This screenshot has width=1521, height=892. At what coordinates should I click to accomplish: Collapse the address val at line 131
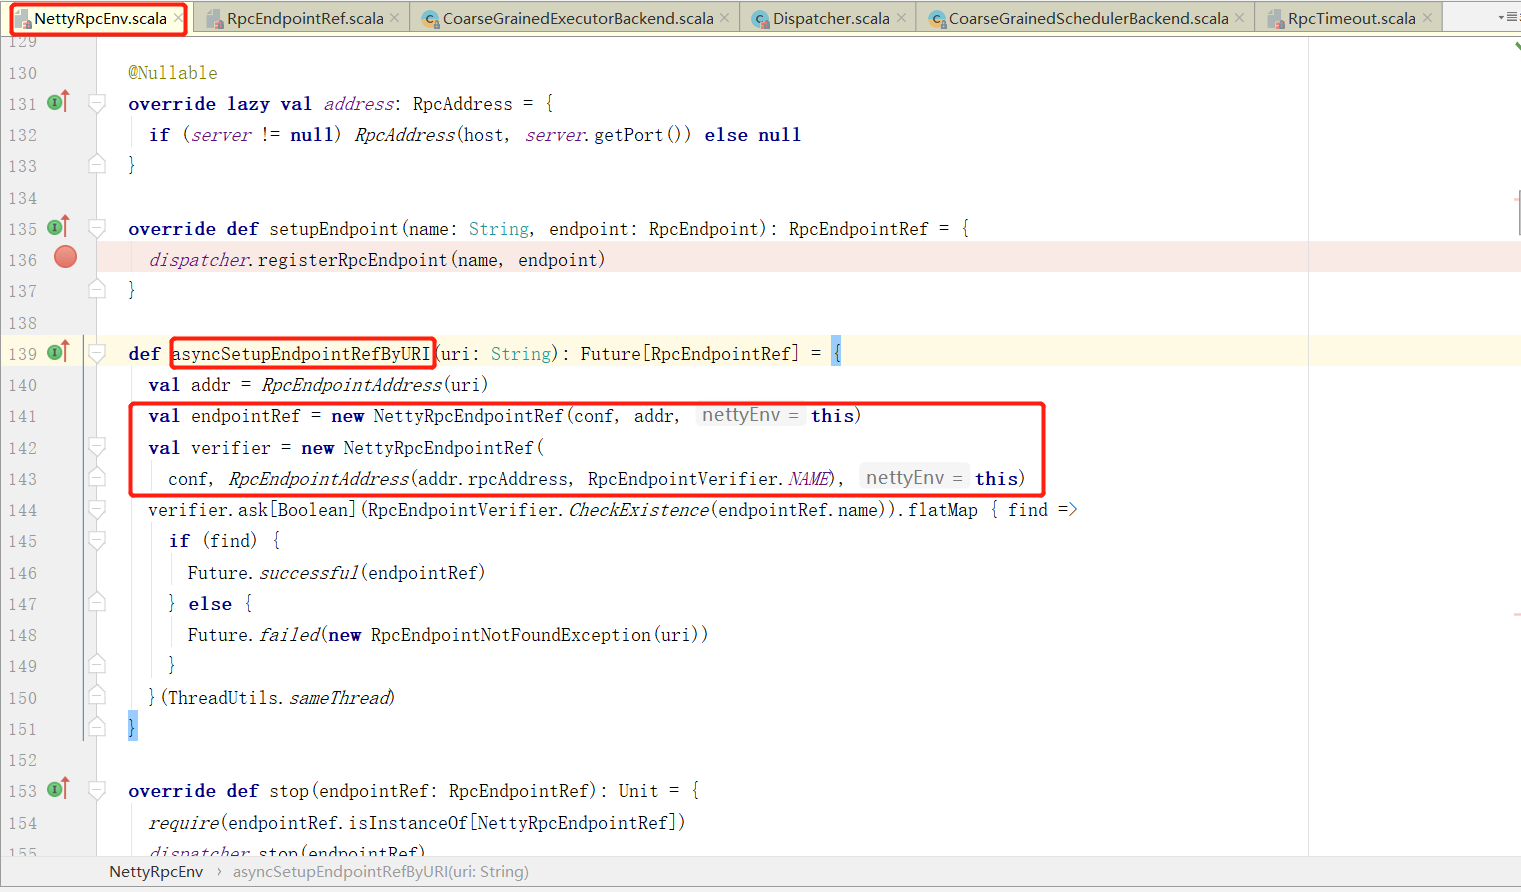(x=97, y=103)
